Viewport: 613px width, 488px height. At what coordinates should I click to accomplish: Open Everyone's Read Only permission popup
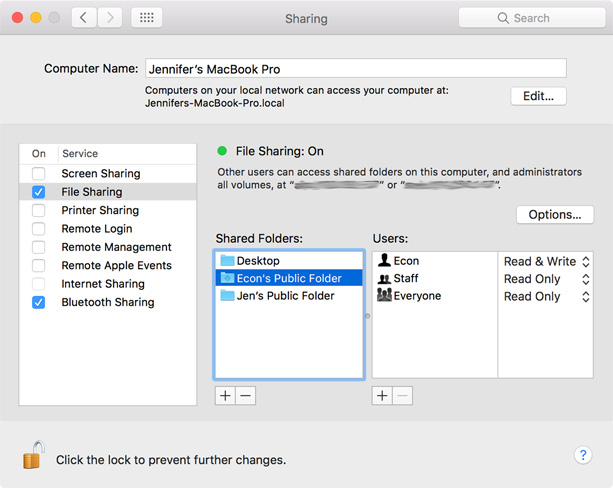coord(547,296)
